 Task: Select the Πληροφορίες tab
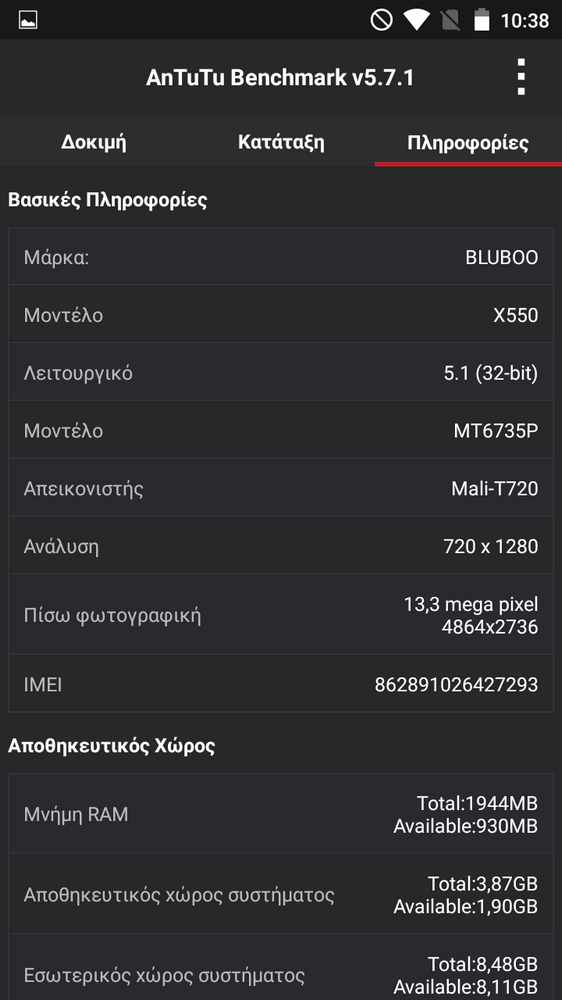coord(468,141)
